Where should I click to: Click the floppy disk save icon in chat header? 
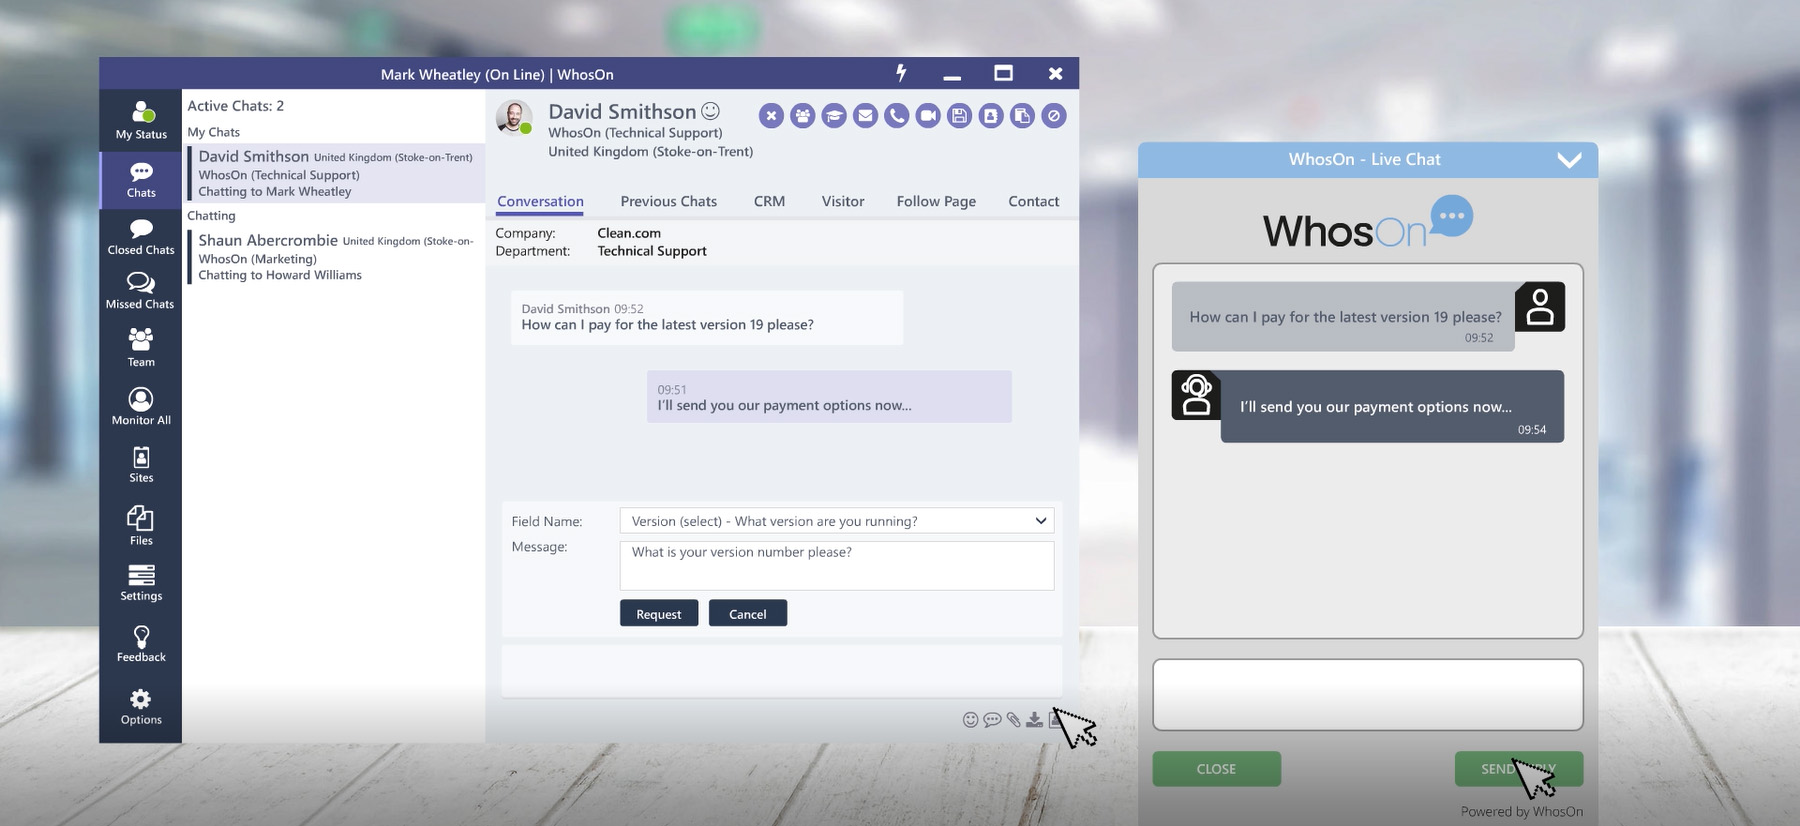pos(959,116)
